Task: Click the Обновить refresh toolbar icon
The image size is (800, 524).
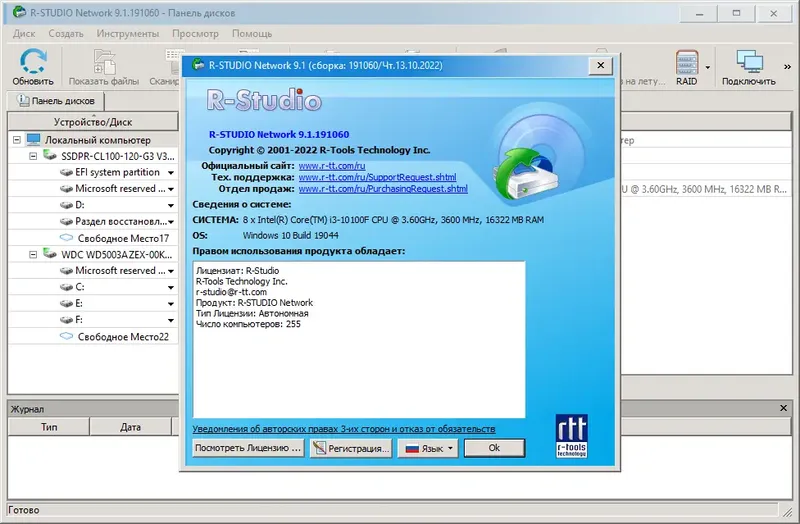Action: [33, 67]
